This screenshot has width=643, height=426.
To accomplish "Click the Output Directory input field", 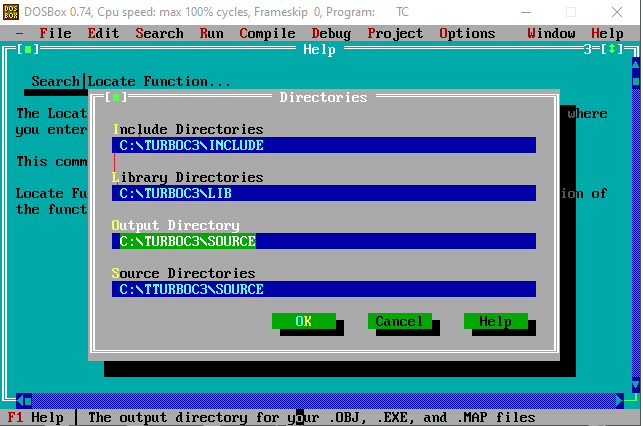I will [x=324, y=241].
